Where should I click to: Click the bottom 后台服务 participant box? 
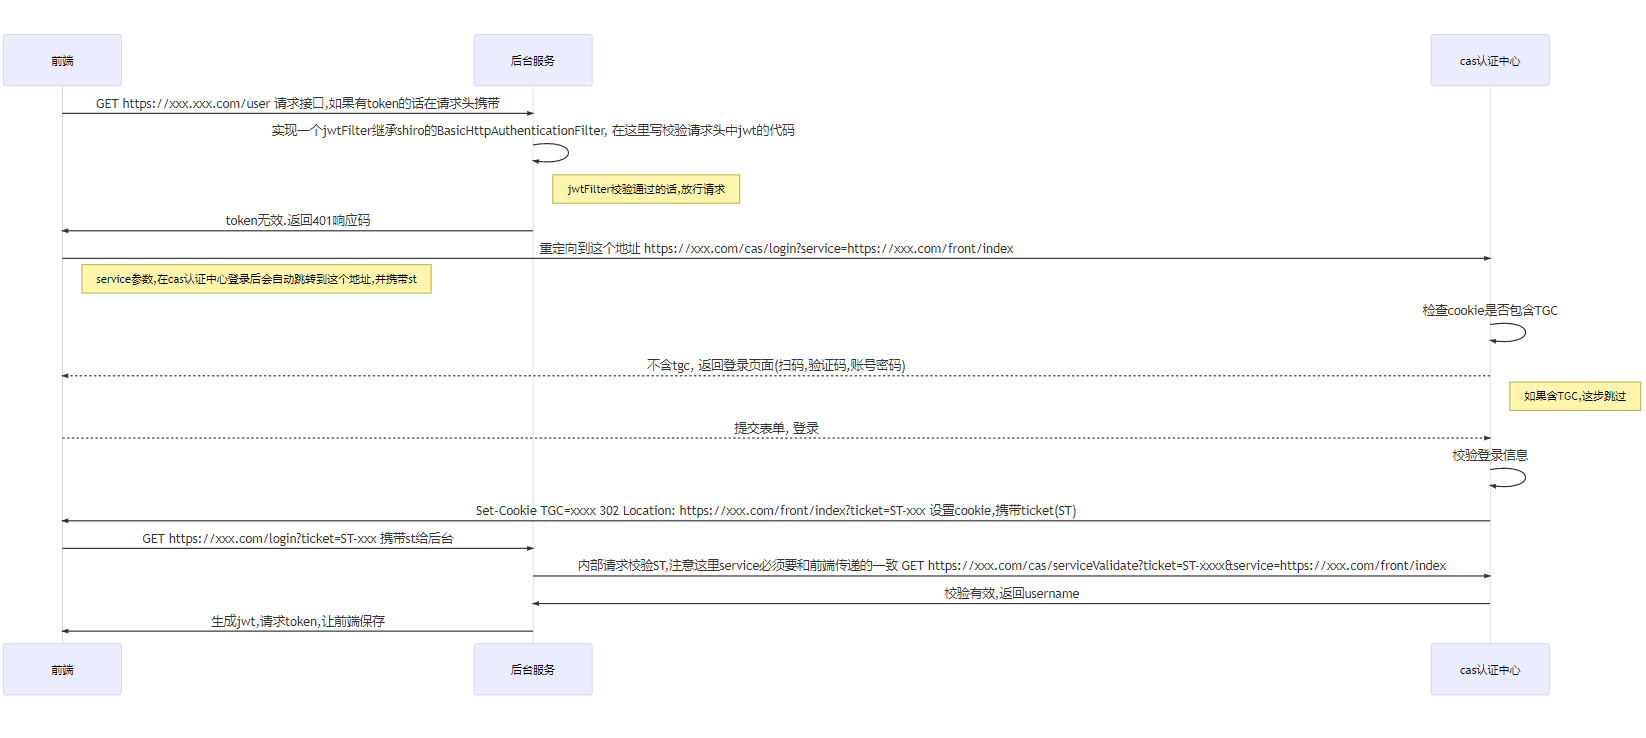[x=532, y=669]
